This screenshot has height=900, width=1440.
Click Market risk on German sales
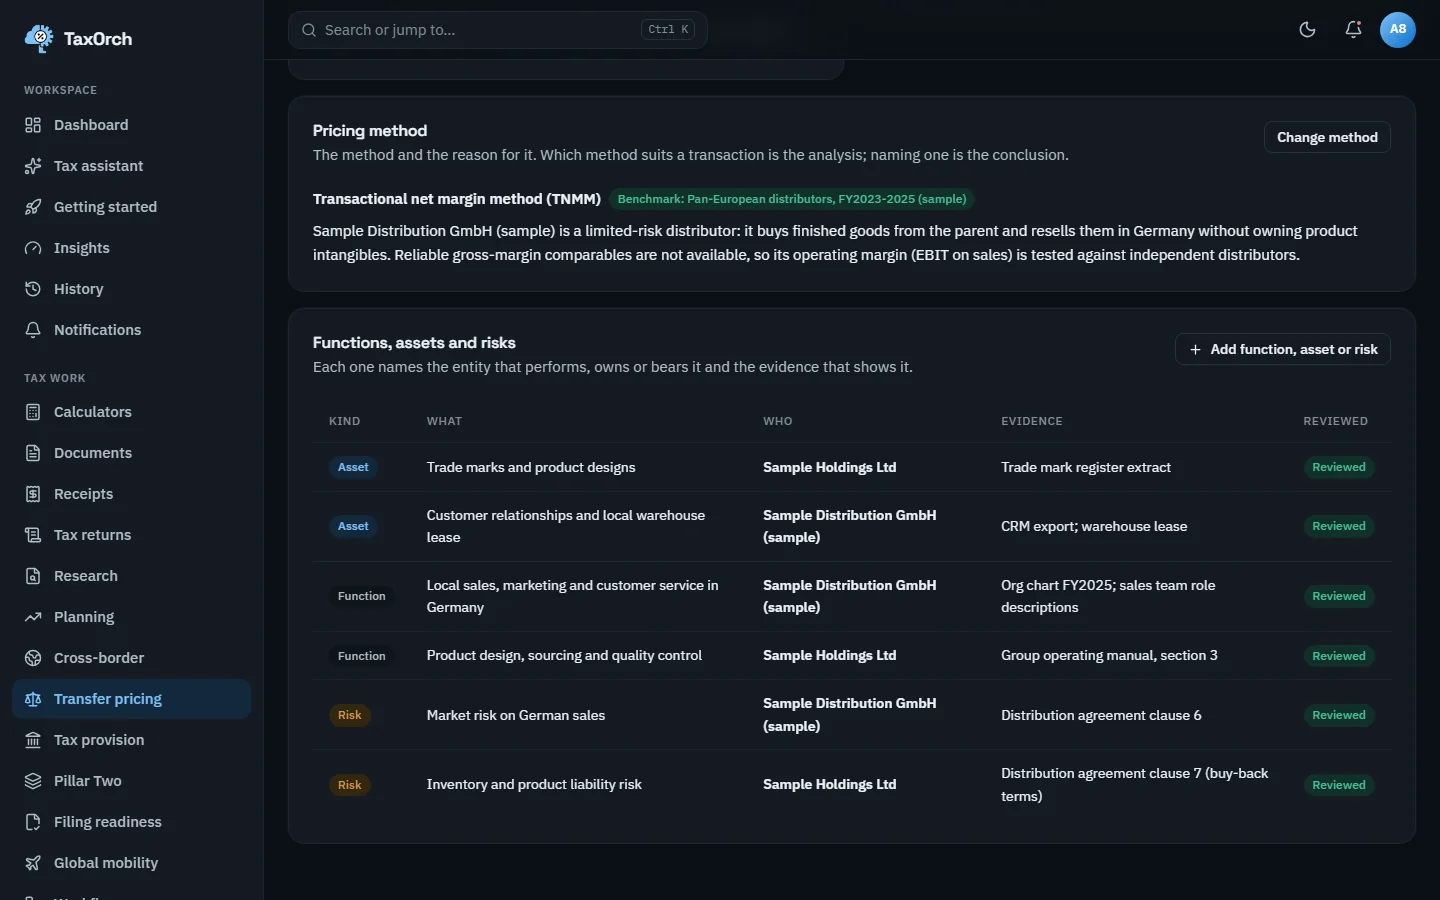[516, 715]
